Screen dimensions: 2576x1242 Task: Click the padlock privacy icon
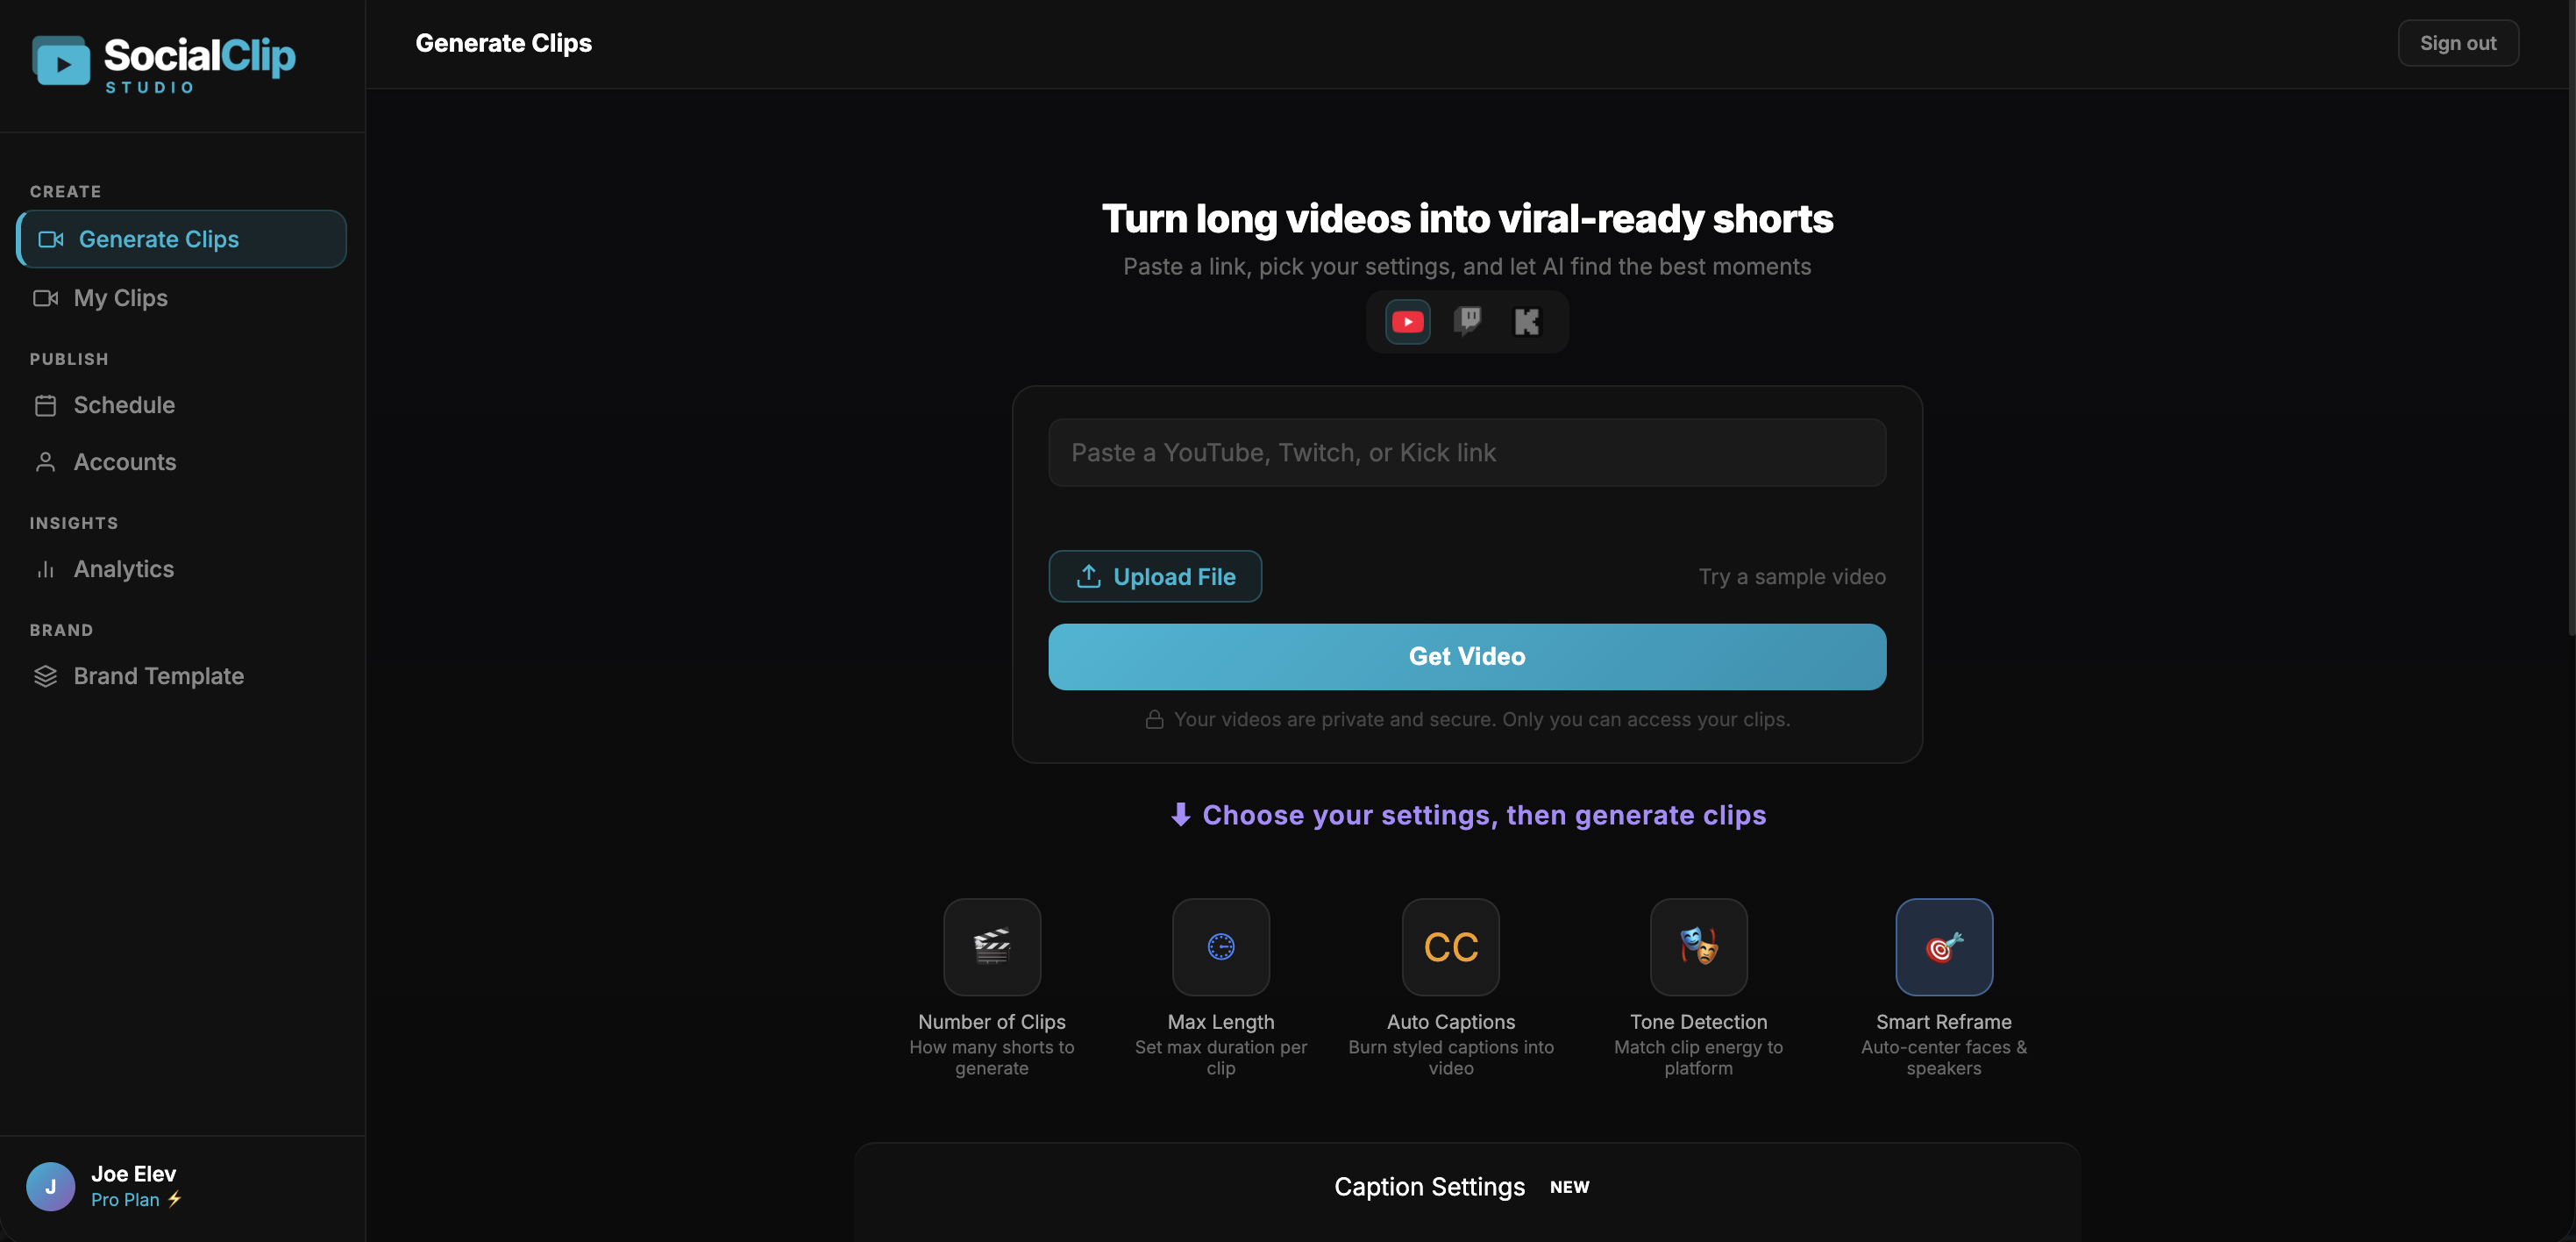[1154, 720]
